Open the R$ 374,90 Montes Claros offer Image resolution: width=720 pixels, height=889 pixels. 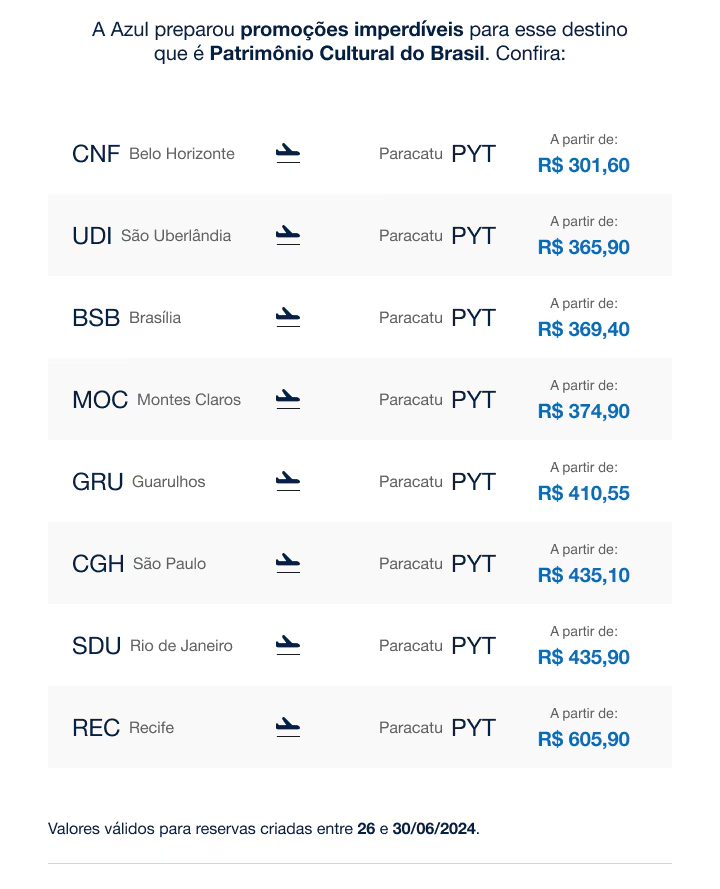[x=584, y=412]
